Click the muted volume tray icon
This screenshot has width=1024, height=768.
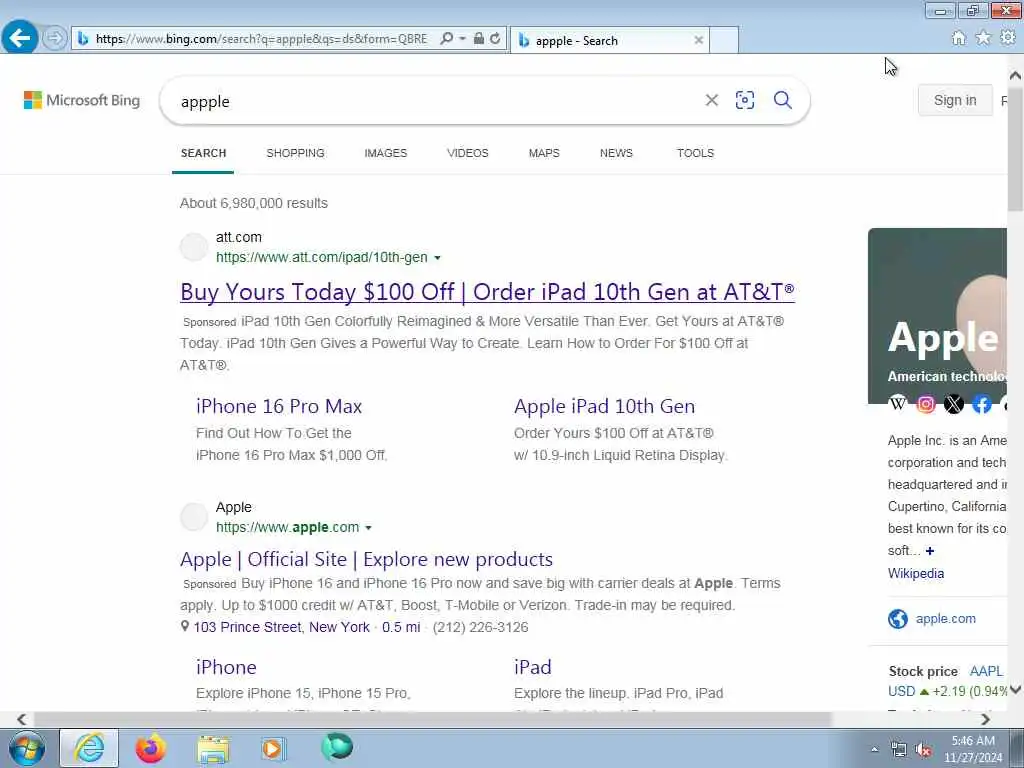click(x=923, y=750)
